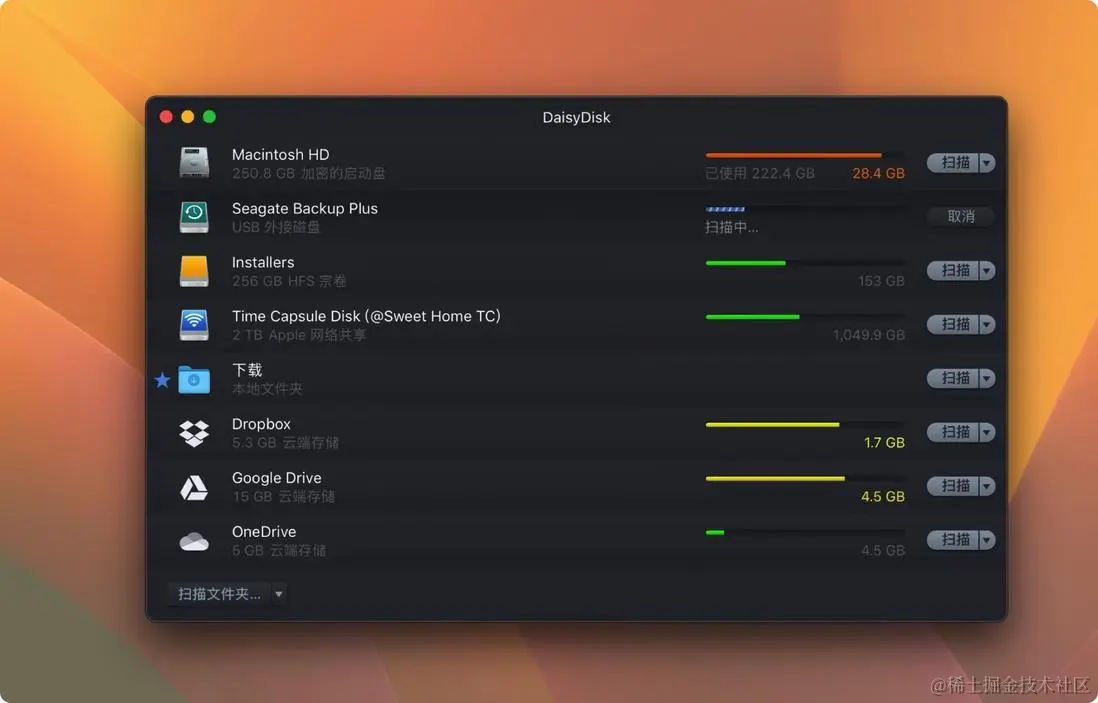The height and width of the screenshot is (703, 1098).
Task: Select the 下载 folder name
Action: (x=246, y=370)
